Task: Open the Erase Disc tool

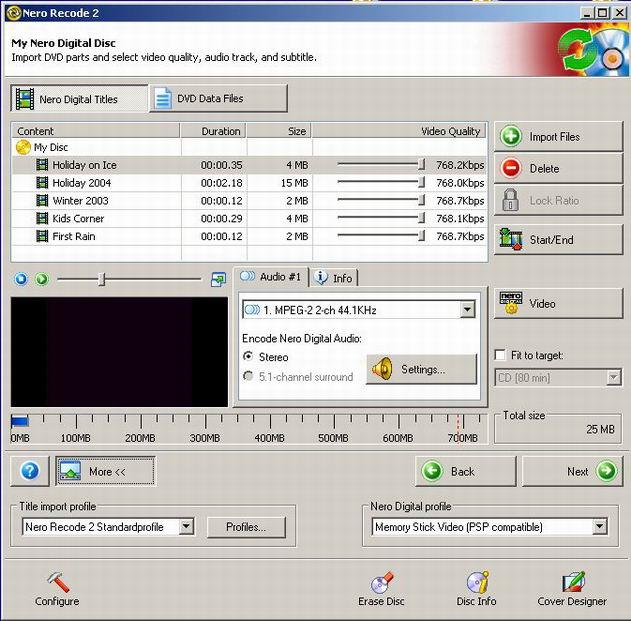Action: tap(381, 583)
